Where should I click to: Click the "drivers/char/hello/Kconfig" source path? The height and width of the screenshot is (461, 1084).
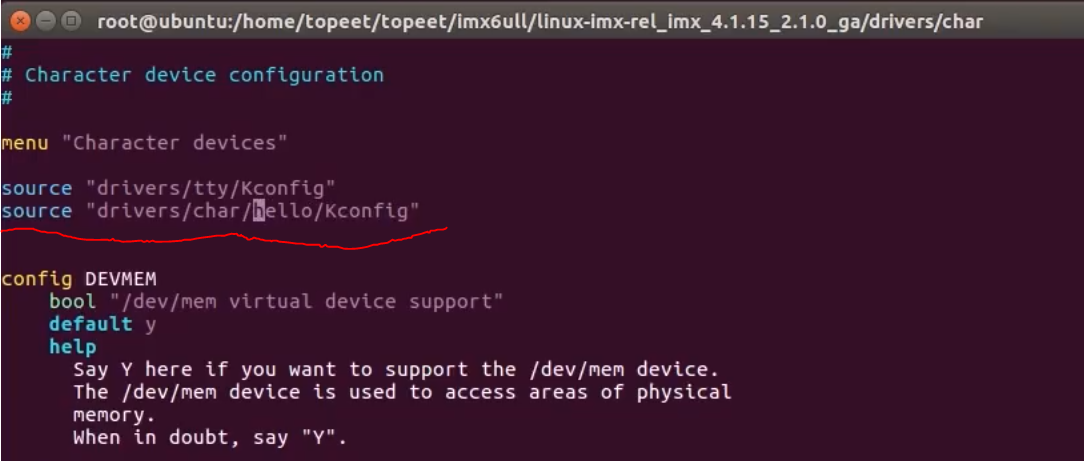click(x=253, y=211)
